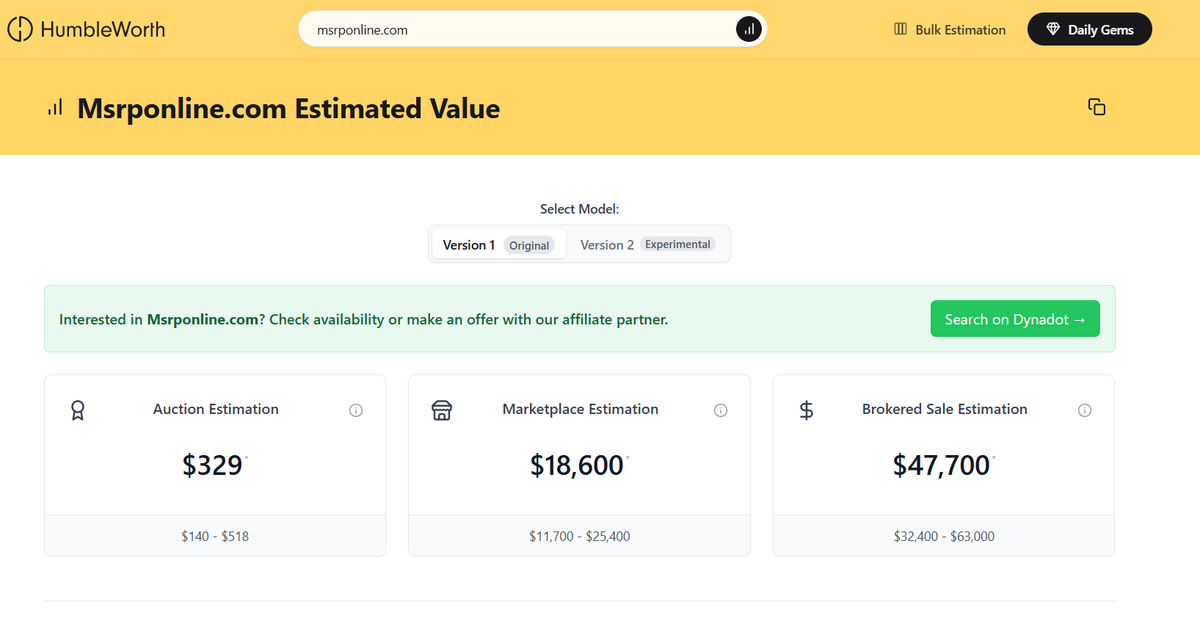Click the copy results icon in the banner
Viewport: 1200px width, 632px height.
1096,107
